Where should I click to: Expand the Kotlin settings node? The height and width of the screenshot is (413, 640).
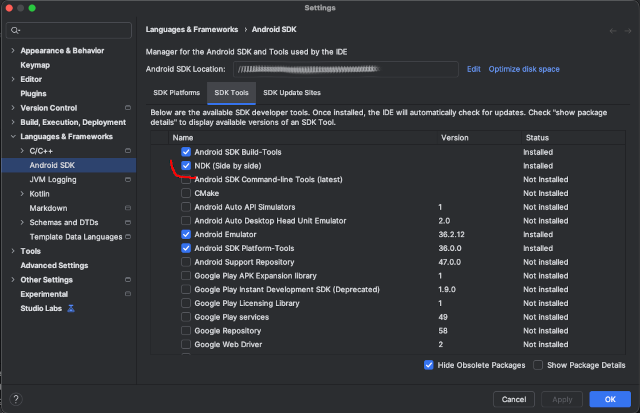22,194
